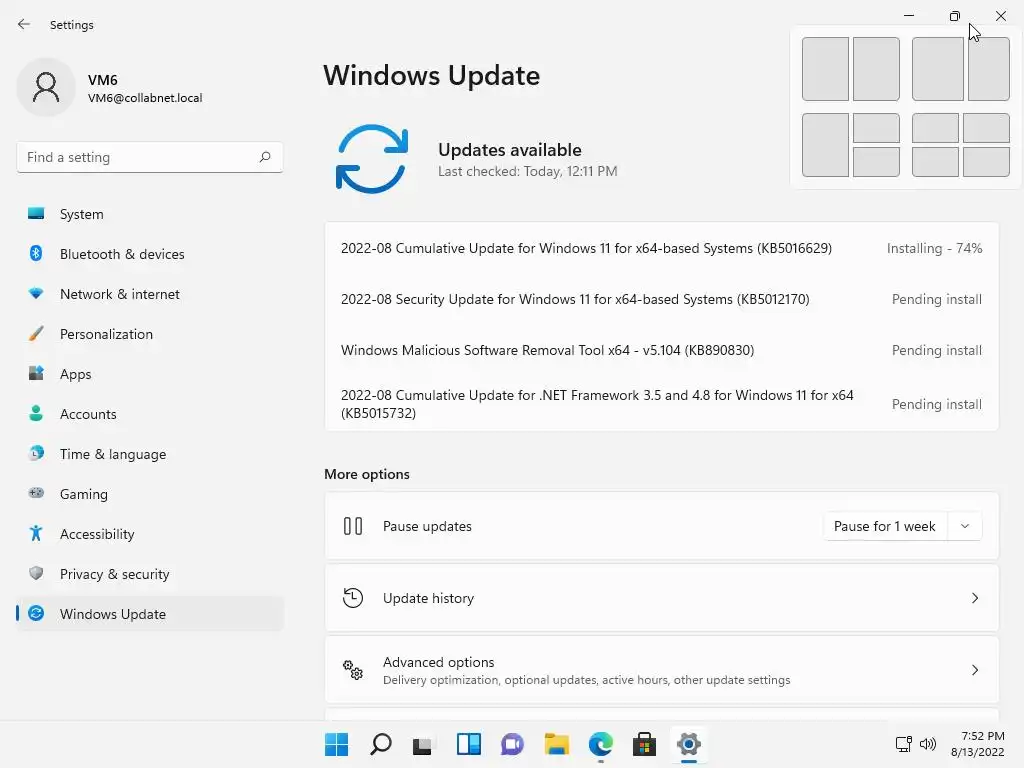Snap to bottom-right zone of three-zone layout

pos(876,162)
